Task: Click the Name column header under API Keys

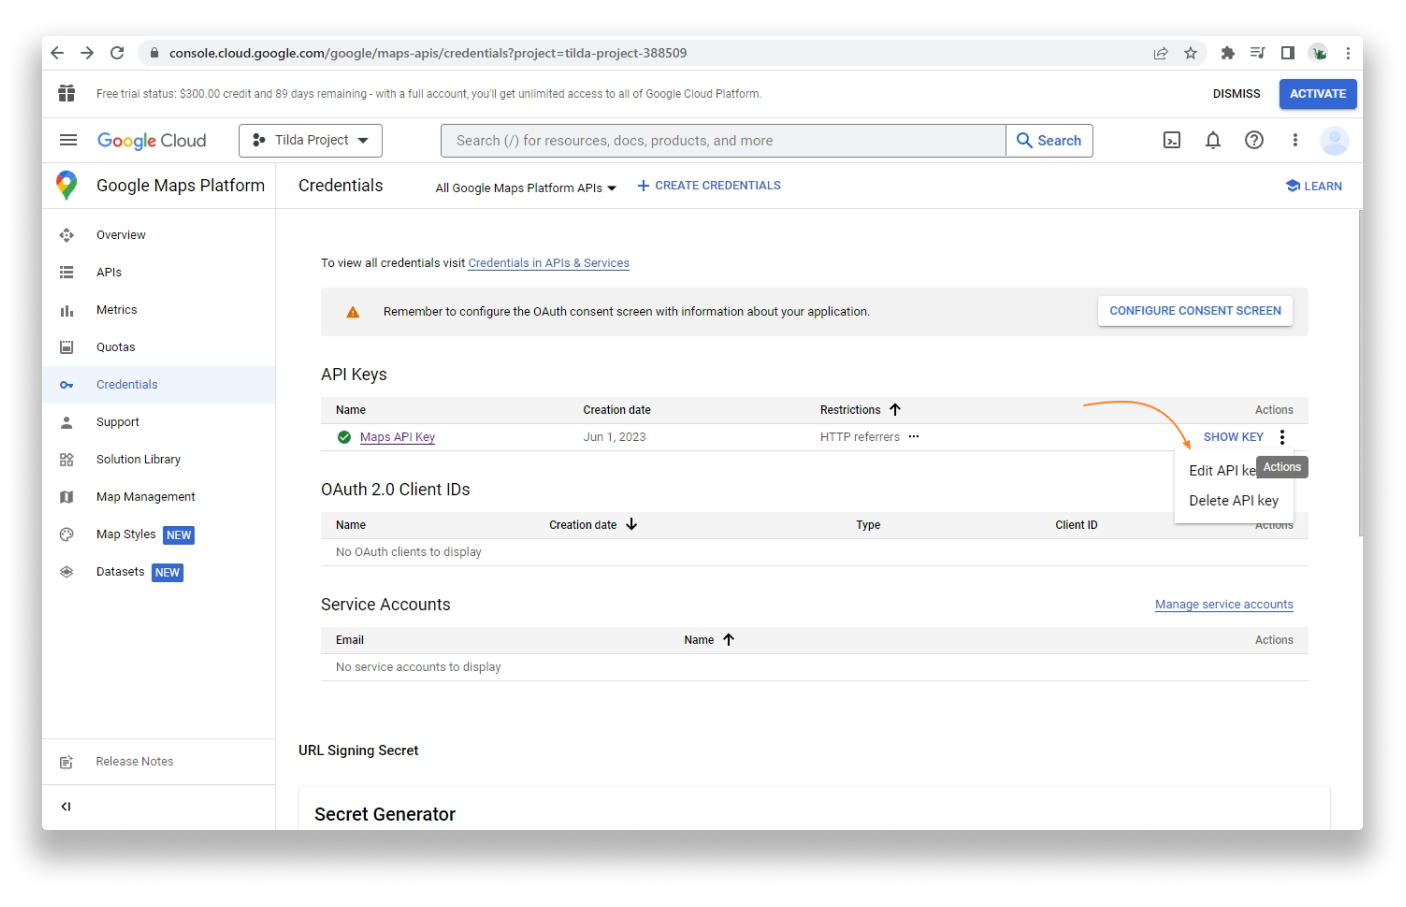Action: [x=351, y=410]
